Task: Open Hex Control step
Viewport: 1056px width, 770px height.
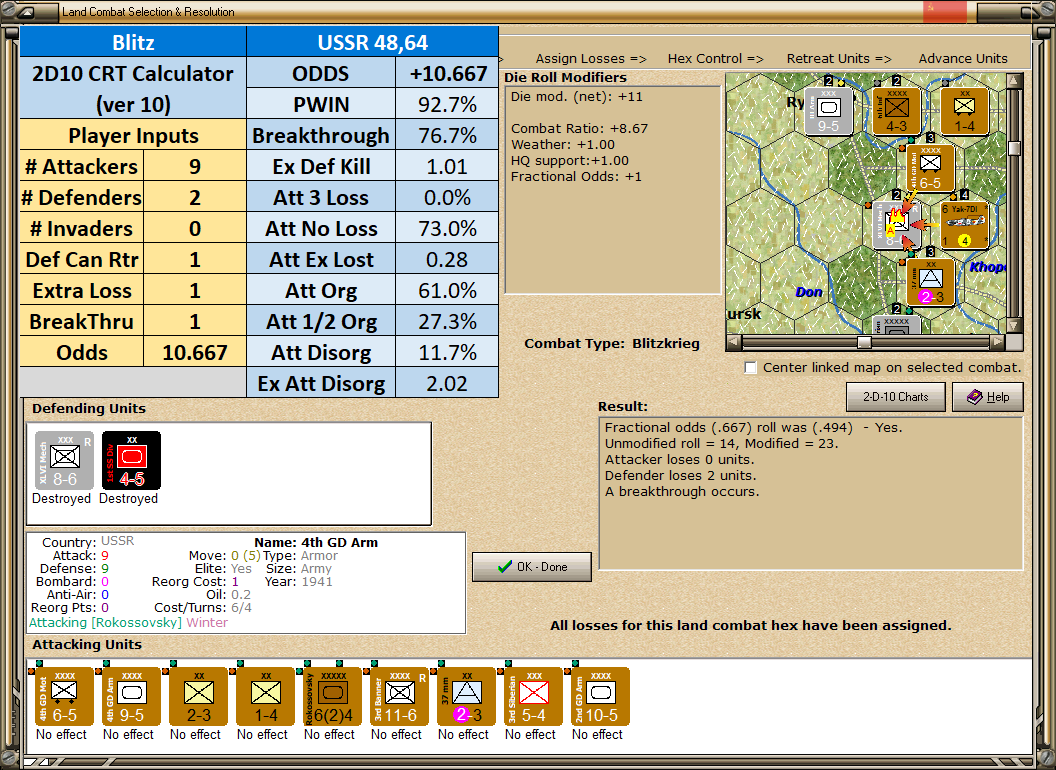Action: click(715, 59)
